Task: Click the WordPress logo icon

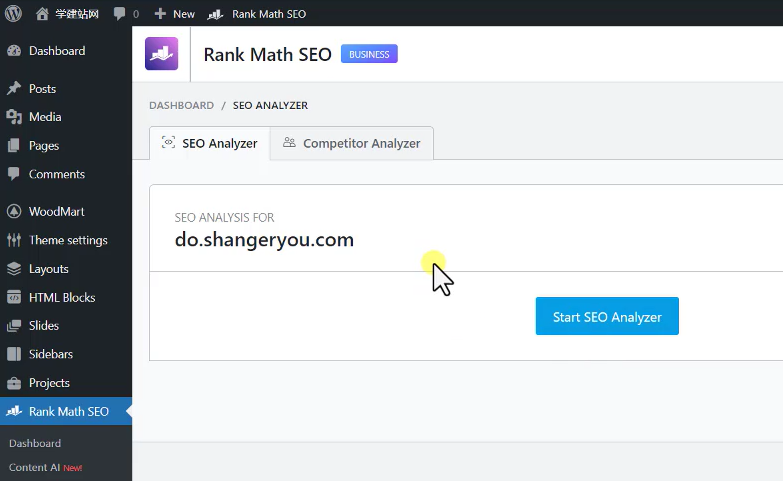Action: pyautogui.click(x=14, y=14)
